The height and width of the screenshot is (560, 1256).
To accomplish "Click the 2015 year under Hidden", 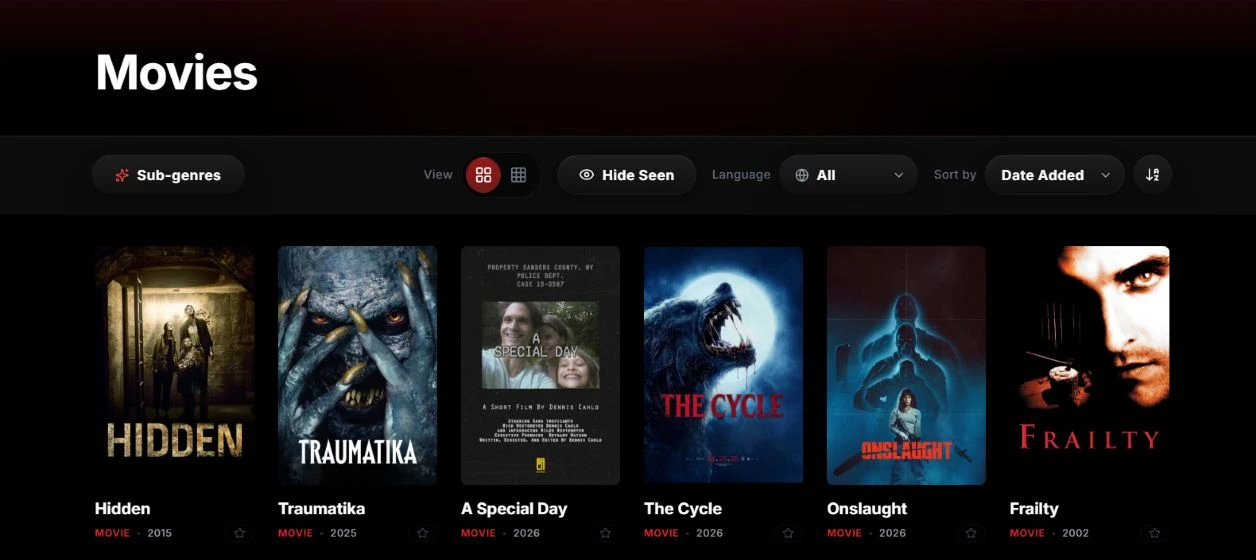I will tap(160, 533).
